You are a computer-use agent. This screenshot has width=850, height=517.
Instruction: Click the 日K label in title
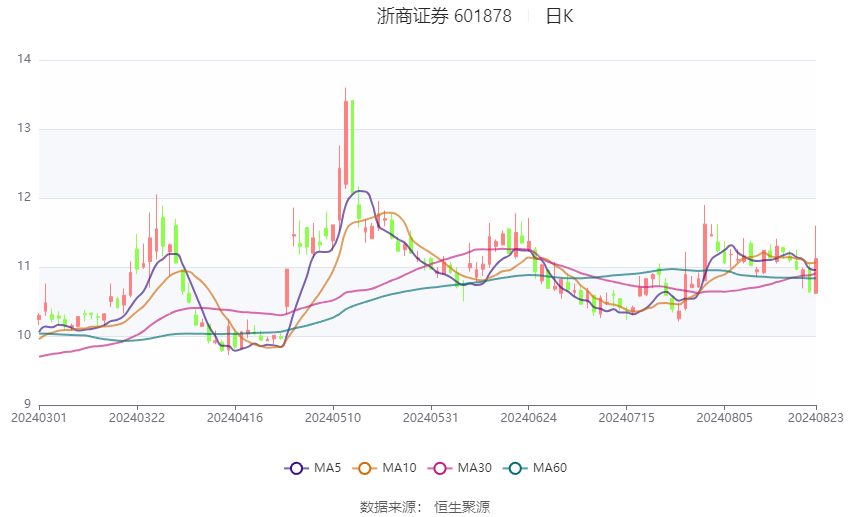(x=559, y=16)
